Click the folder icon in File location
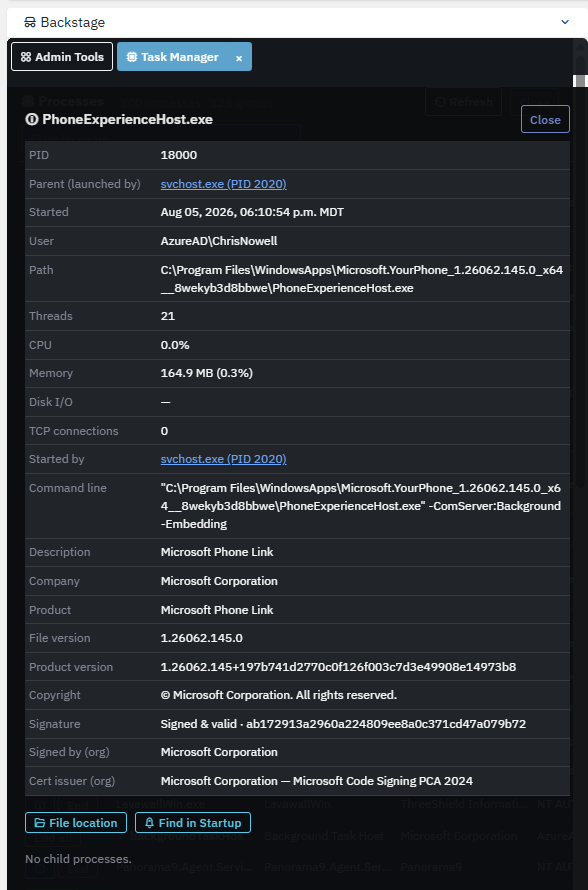Image resolution: width=588 pixels, height=890 pixels. (x=40, y=822)
